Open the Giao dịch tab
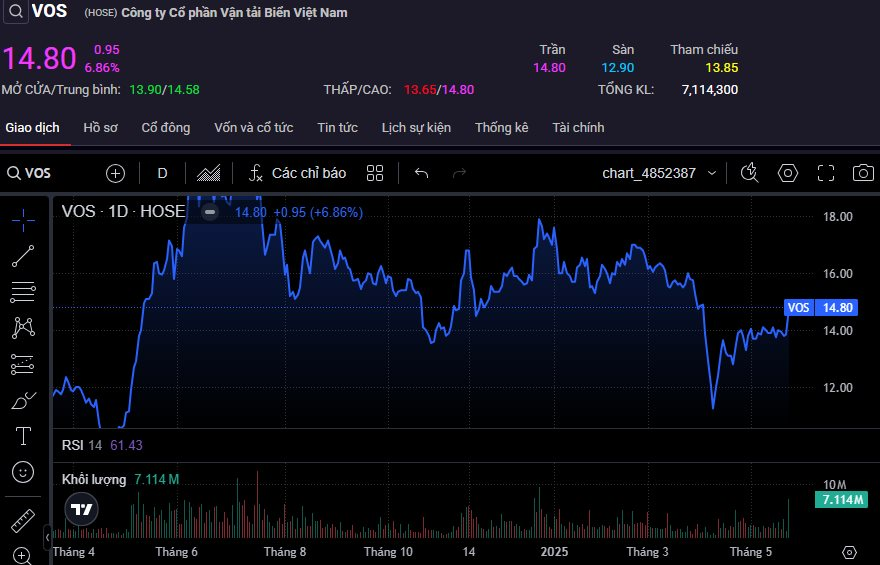This screenshot has height=565, width=880. pos(33,128)
